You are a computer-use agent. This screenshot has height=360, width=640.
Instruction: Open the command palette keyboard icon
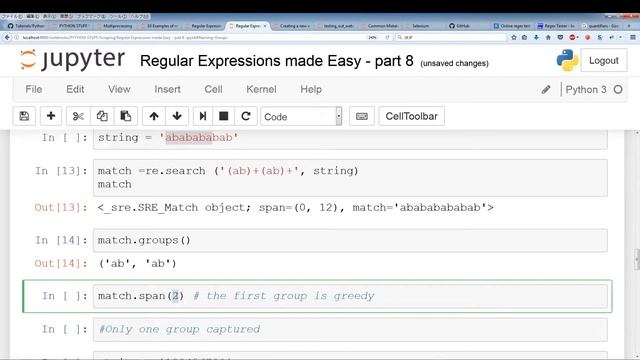(362, 116)
